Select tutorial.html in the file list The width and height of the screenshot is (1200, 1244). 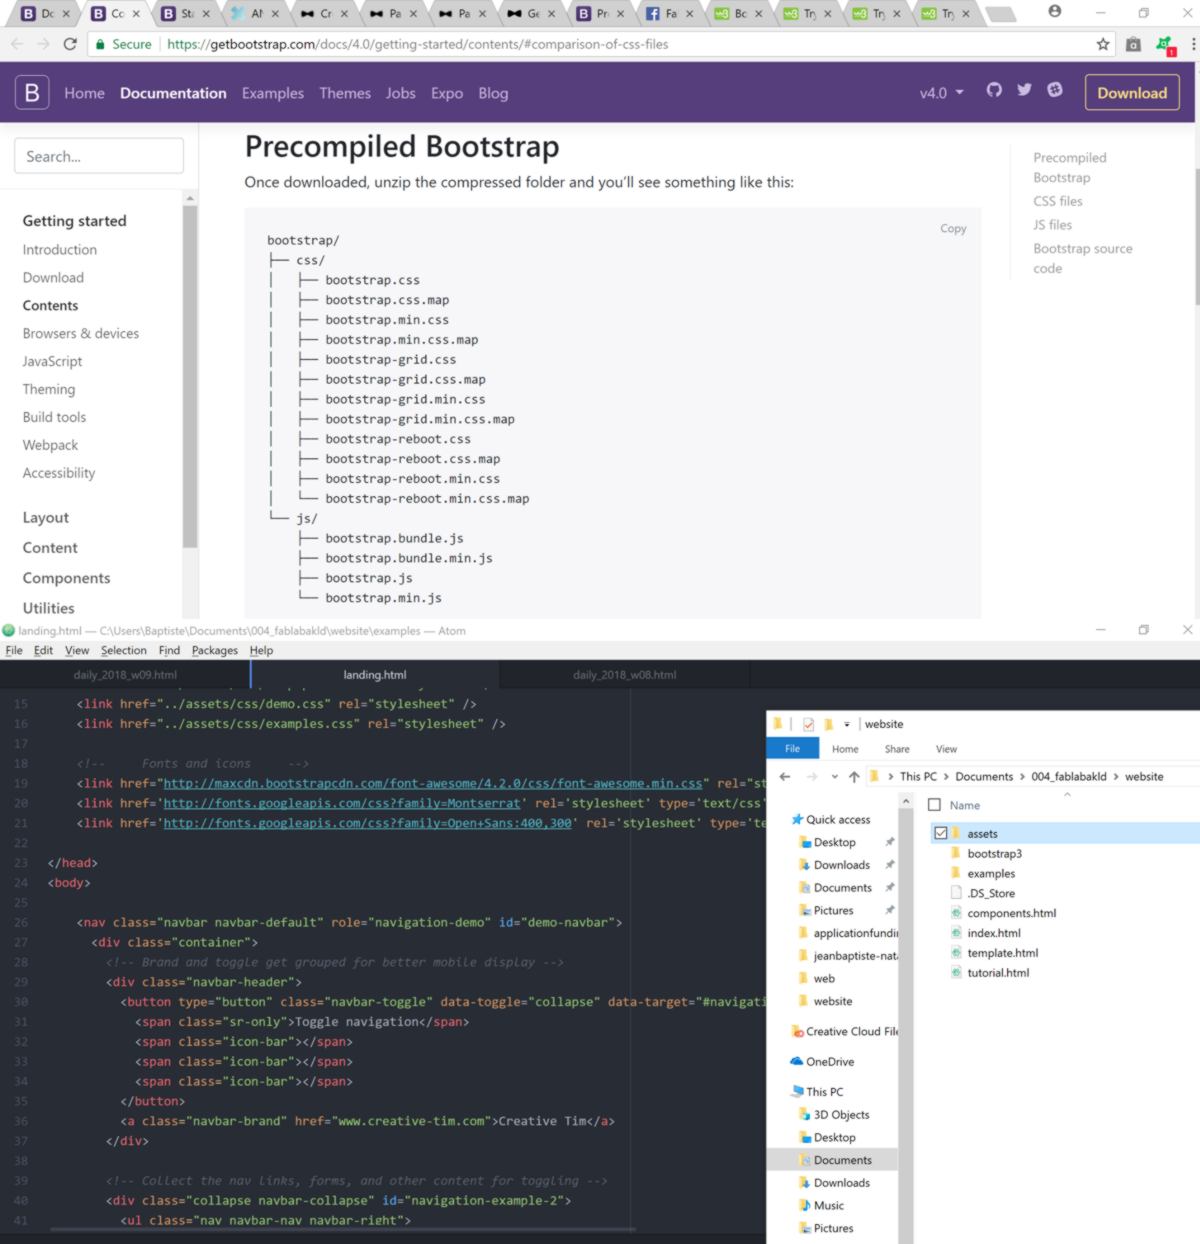pos(998,973)
